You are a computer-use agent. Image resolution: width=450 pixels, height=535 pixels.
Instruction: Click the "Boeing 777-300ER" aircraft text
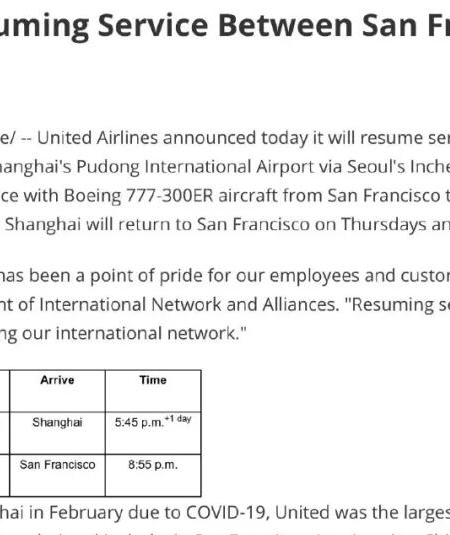[x=139, y=196]
